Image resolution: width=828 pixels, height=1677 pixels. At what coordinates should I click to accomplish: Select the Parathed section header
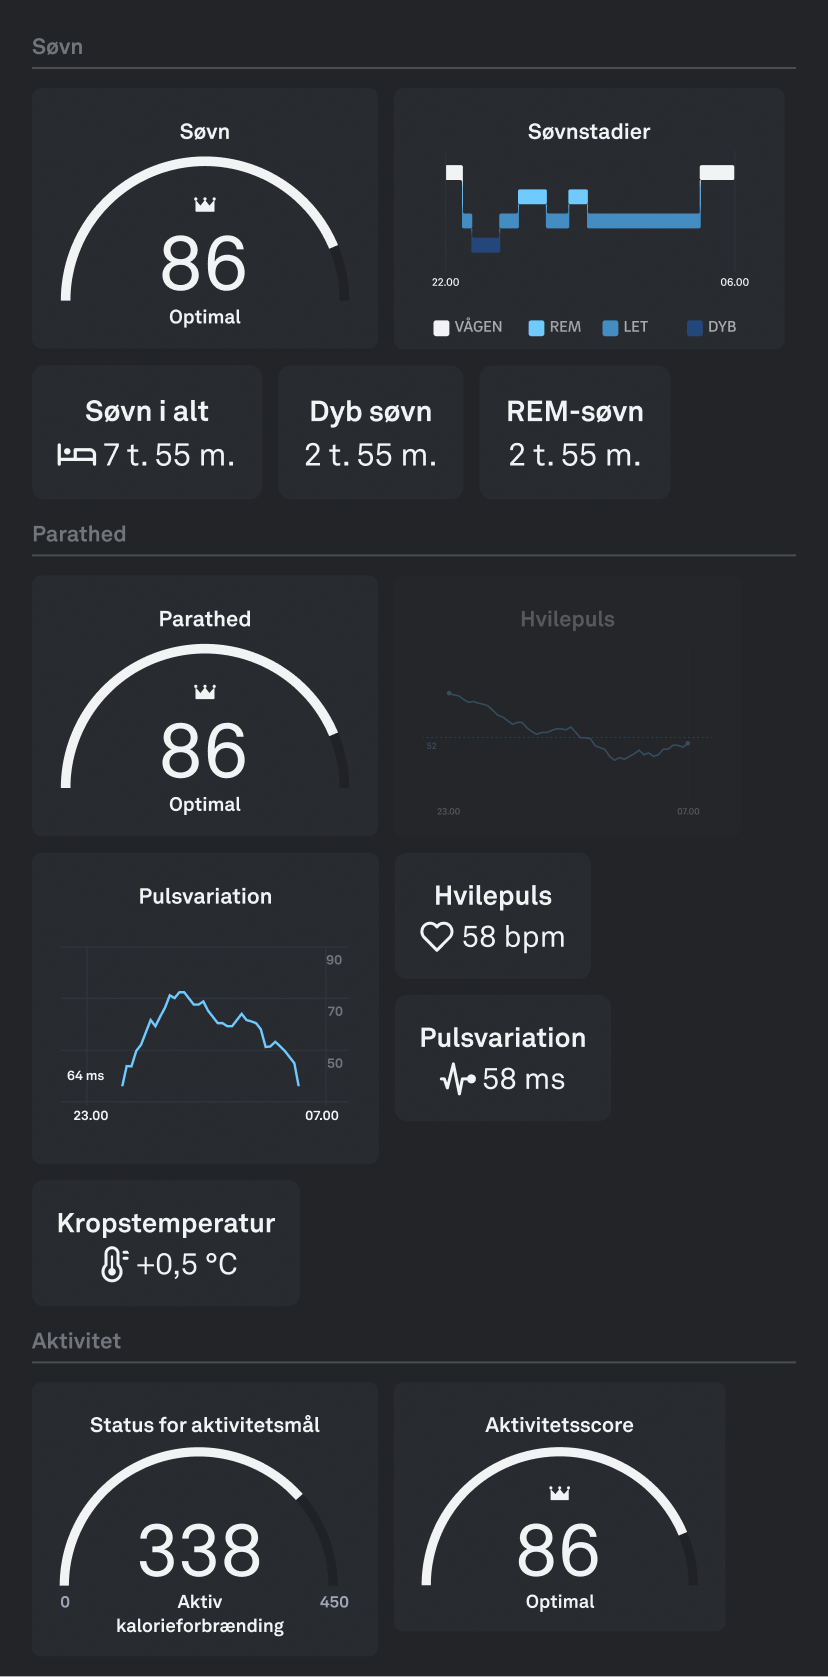[79, 534]
